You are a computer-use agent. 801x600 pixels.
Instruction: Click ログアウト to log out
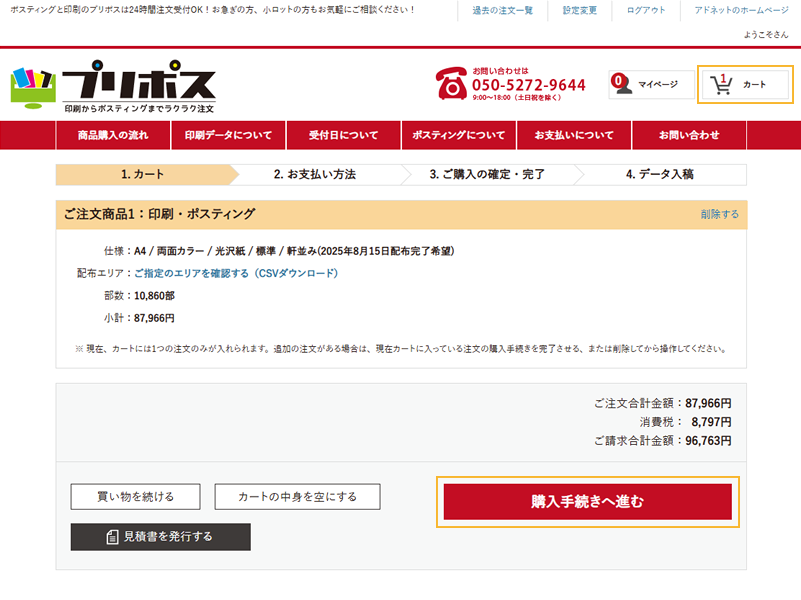pyautogui.click(x=646, y=10)
